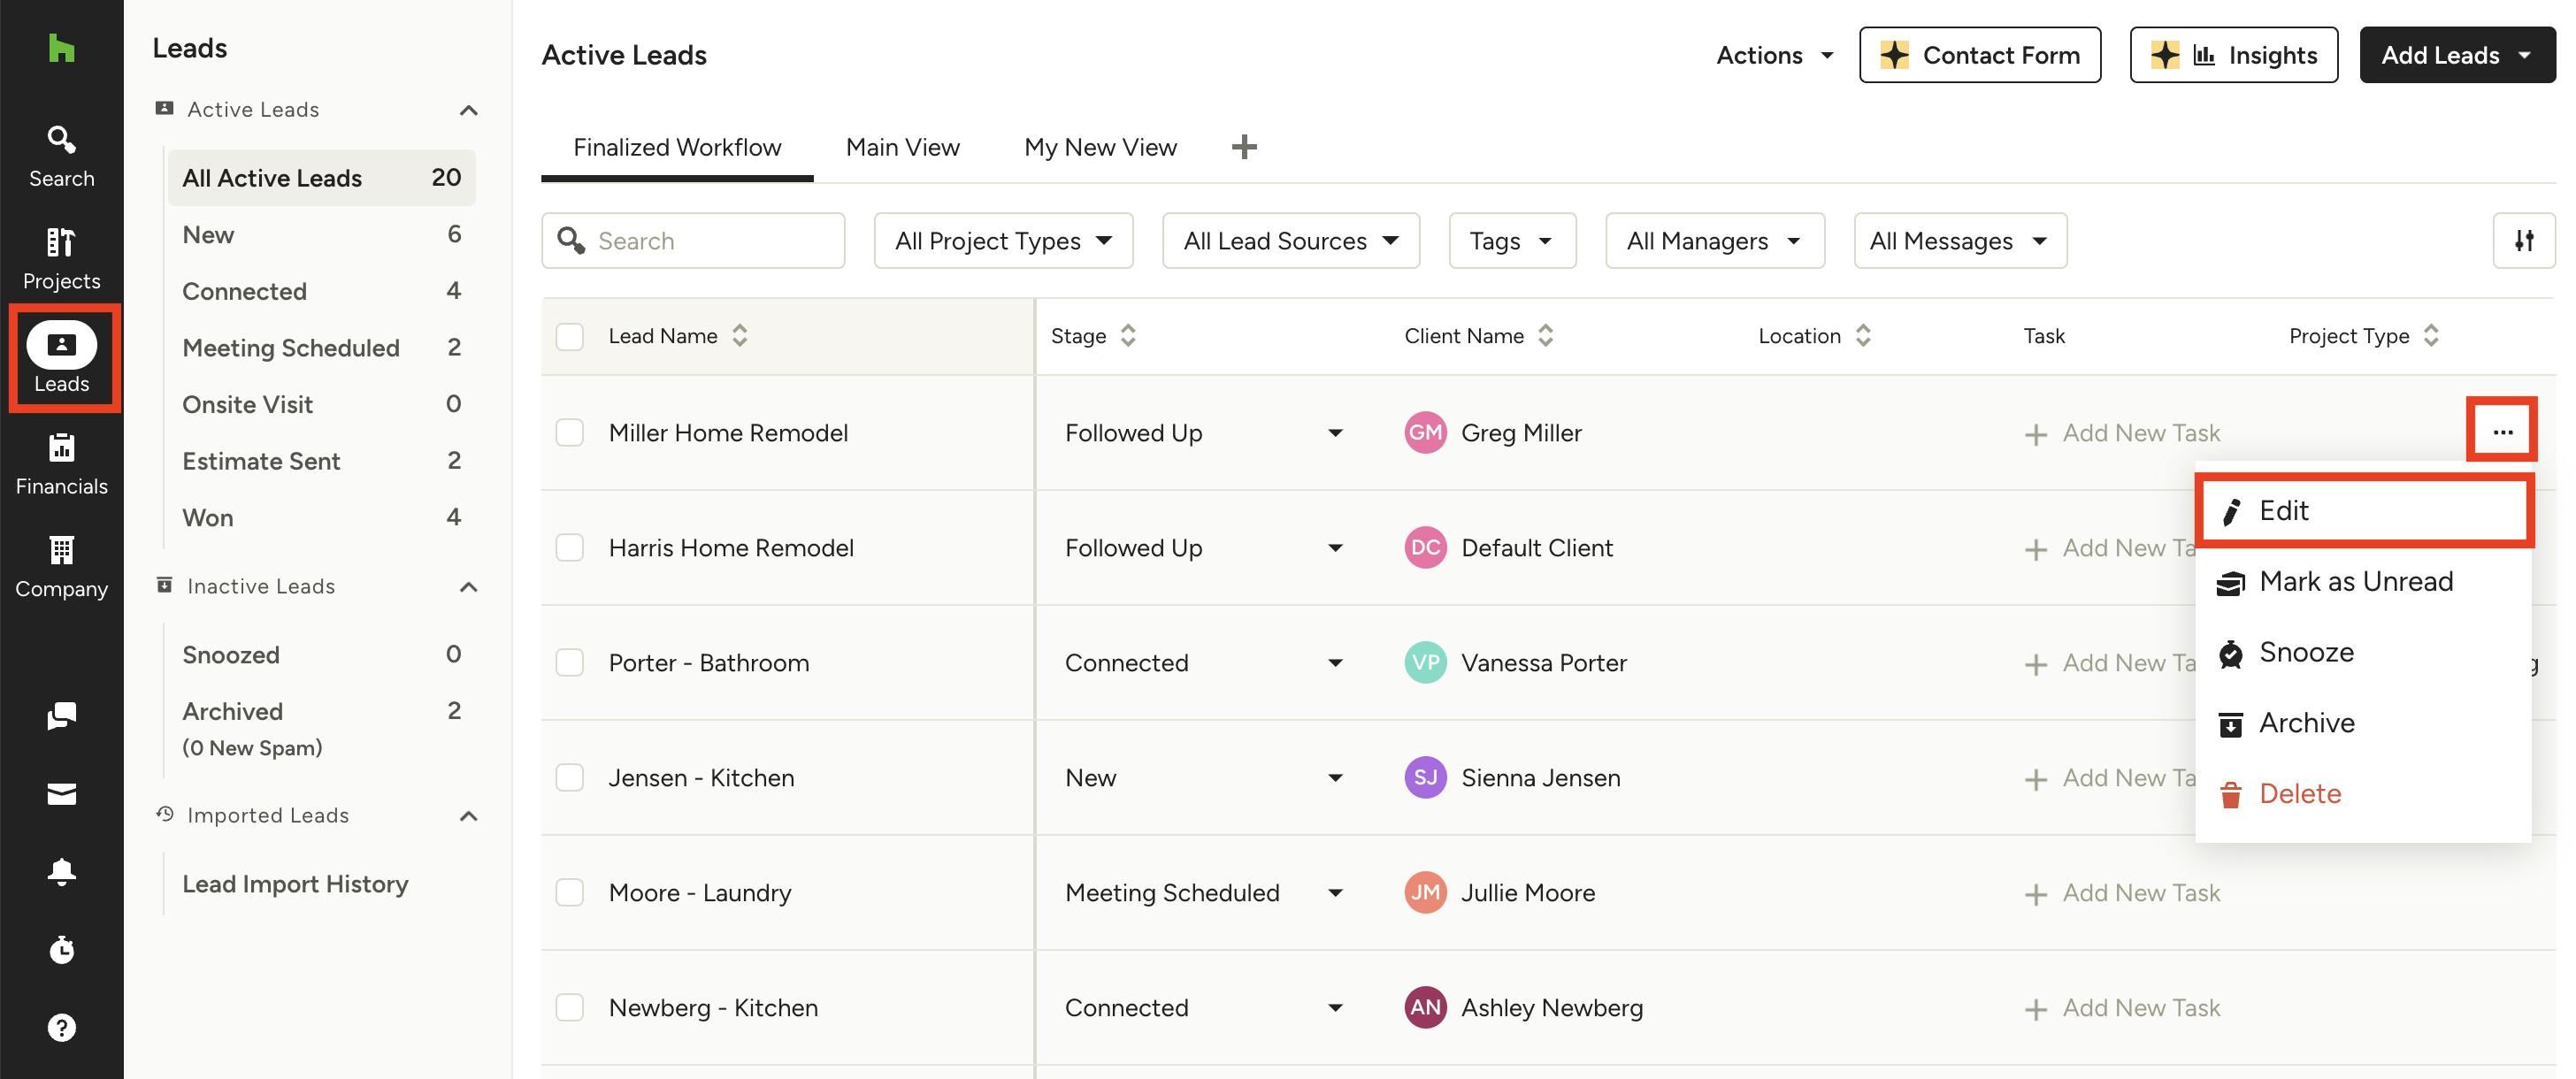
Task: Open the time tracker stopwatch icon
Action: pyautogui.click(x=61, y=949)
